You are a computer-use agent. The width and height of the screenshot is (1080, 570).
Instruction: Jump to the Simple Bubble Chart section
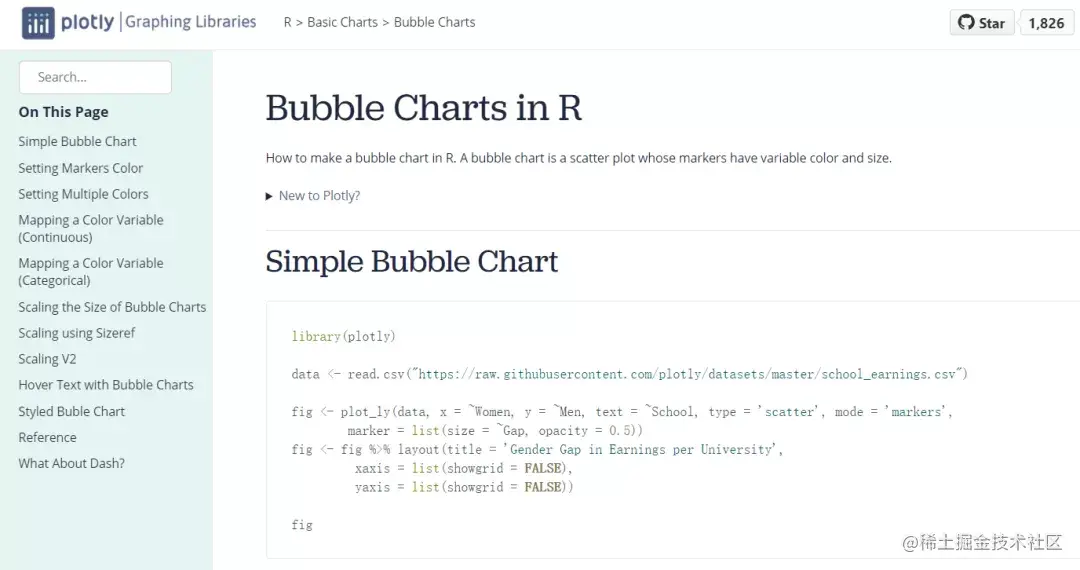coord(77,141)
